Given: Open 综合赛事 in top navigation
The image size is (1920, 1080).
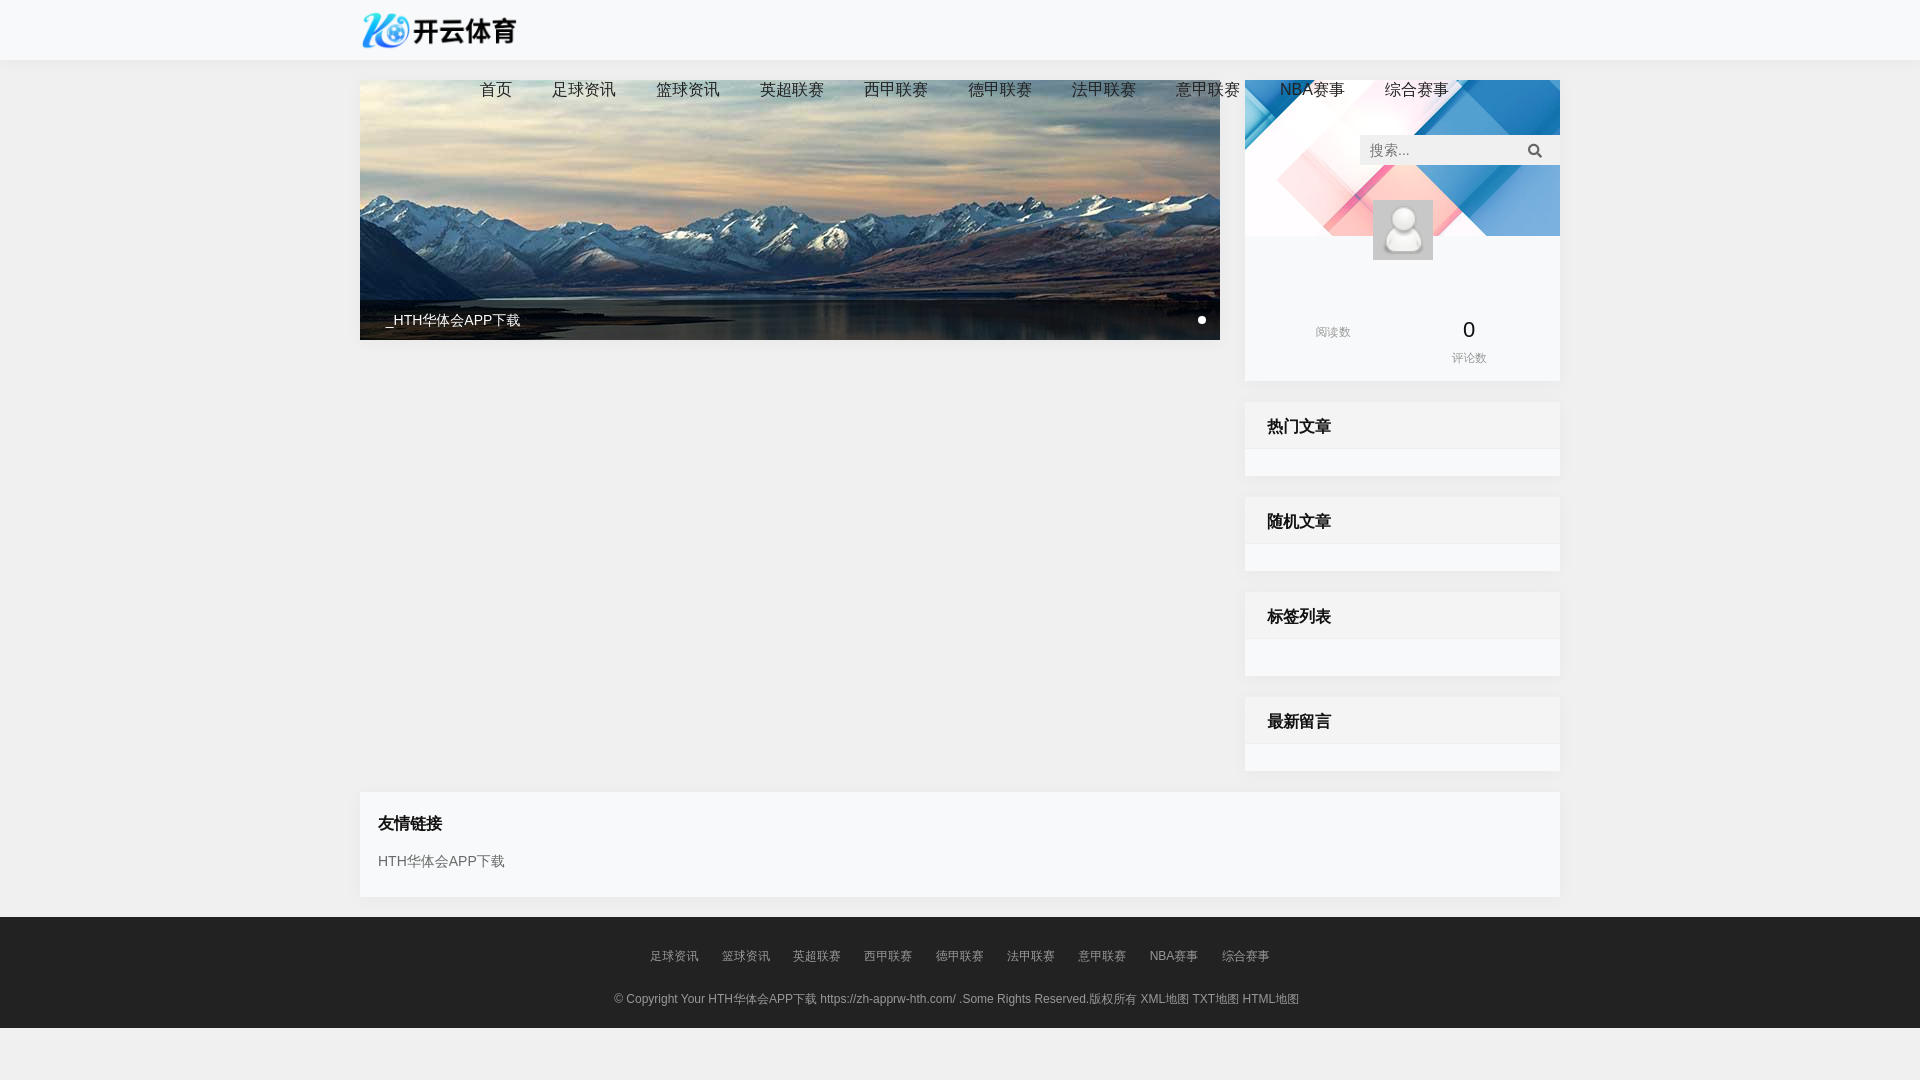Looking at the screenshot, I should tap(1416, 90).
